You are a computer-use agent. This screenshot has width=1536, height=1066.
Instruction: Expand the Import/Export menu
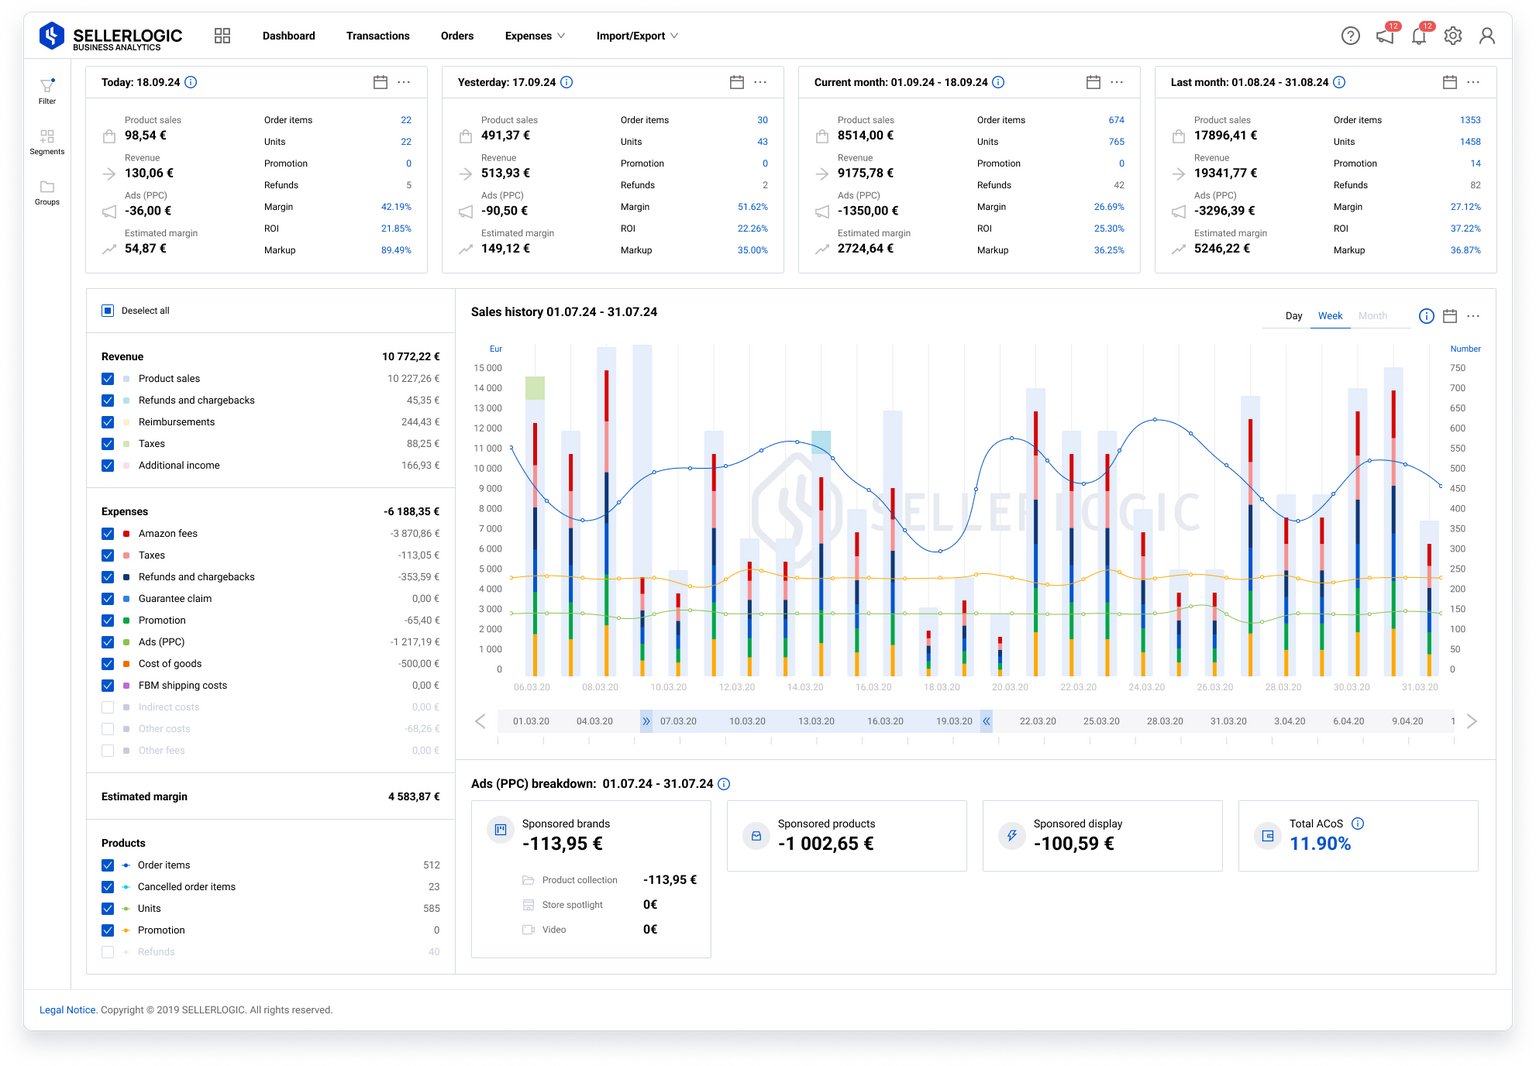click(637, 35)
